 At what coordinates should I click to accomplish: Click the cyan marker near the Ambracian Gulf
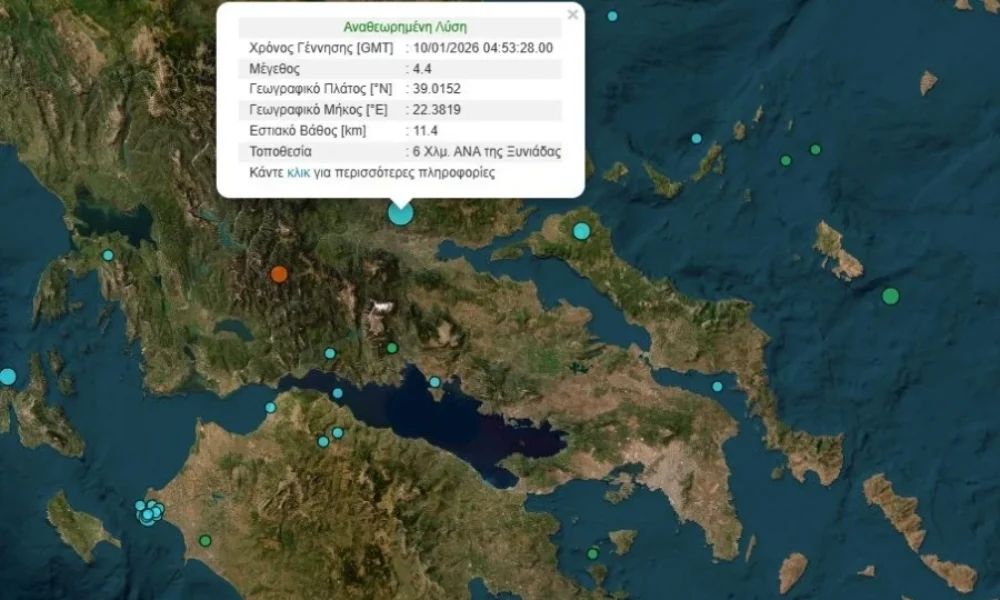pyautogui.click(x=108, y=255)
